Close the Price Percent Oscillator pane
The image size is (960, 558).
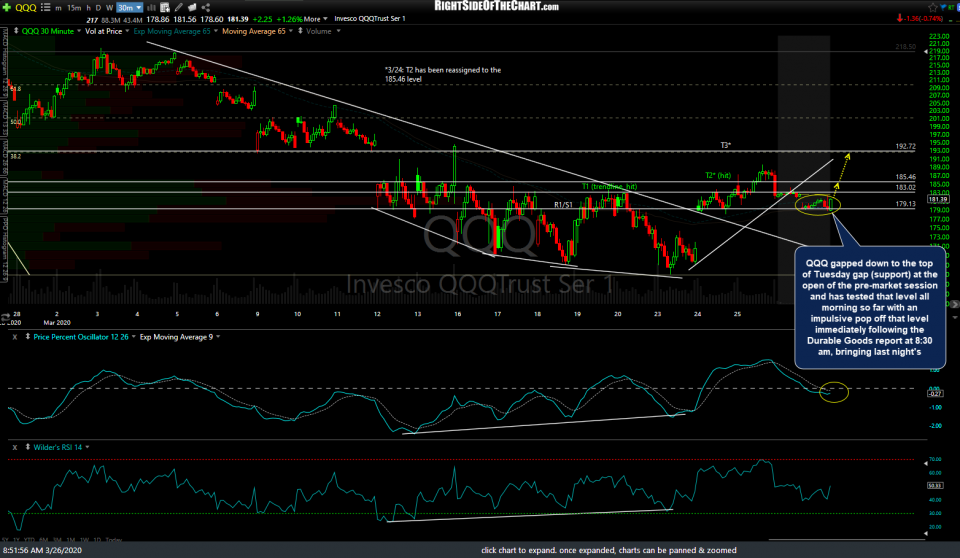pyautogui.click(x=15, y=337)
